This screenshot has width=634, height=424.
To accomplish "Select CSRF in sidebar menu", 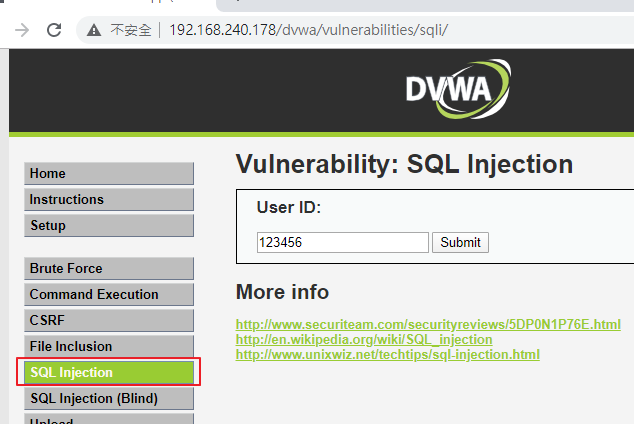I will click(x=109, y=320).
